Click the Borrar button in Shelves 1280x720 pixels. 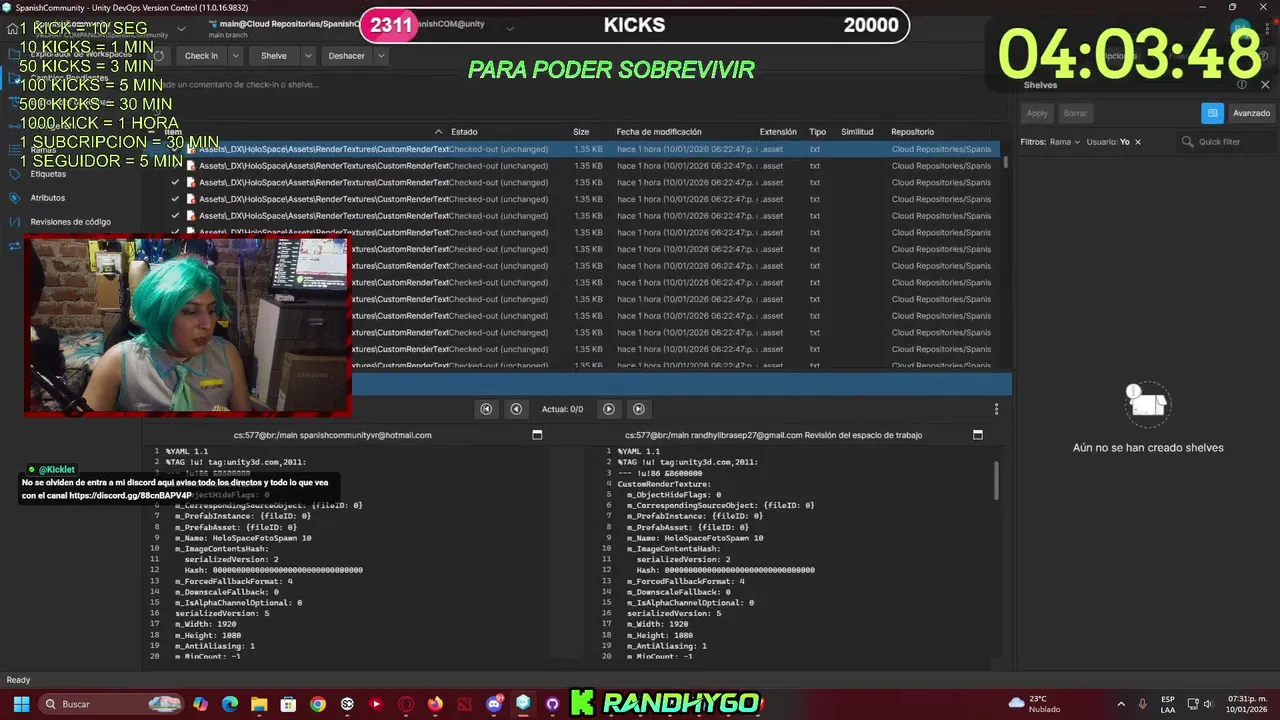click(1075, 113)
